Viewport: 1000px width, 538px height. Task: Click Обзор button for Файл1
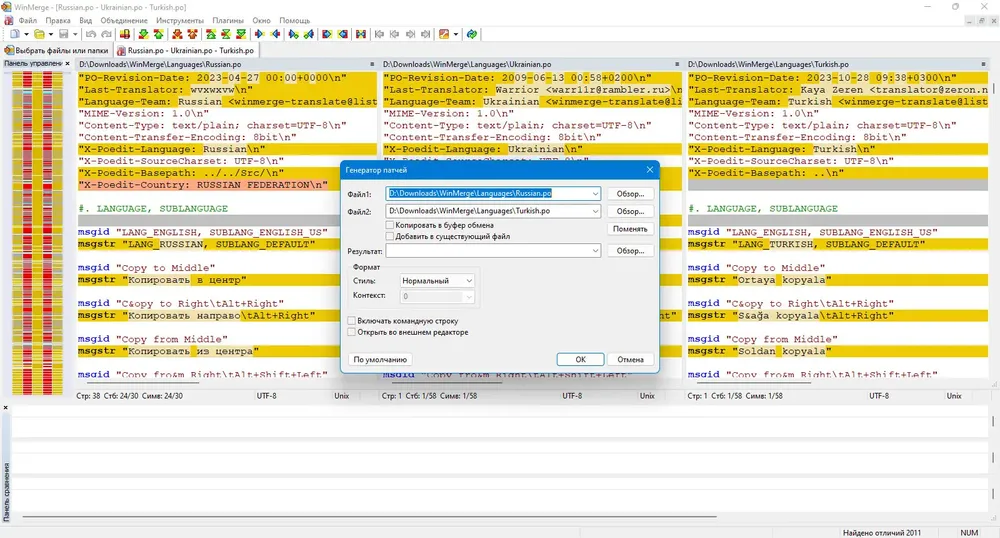(630, 194)
